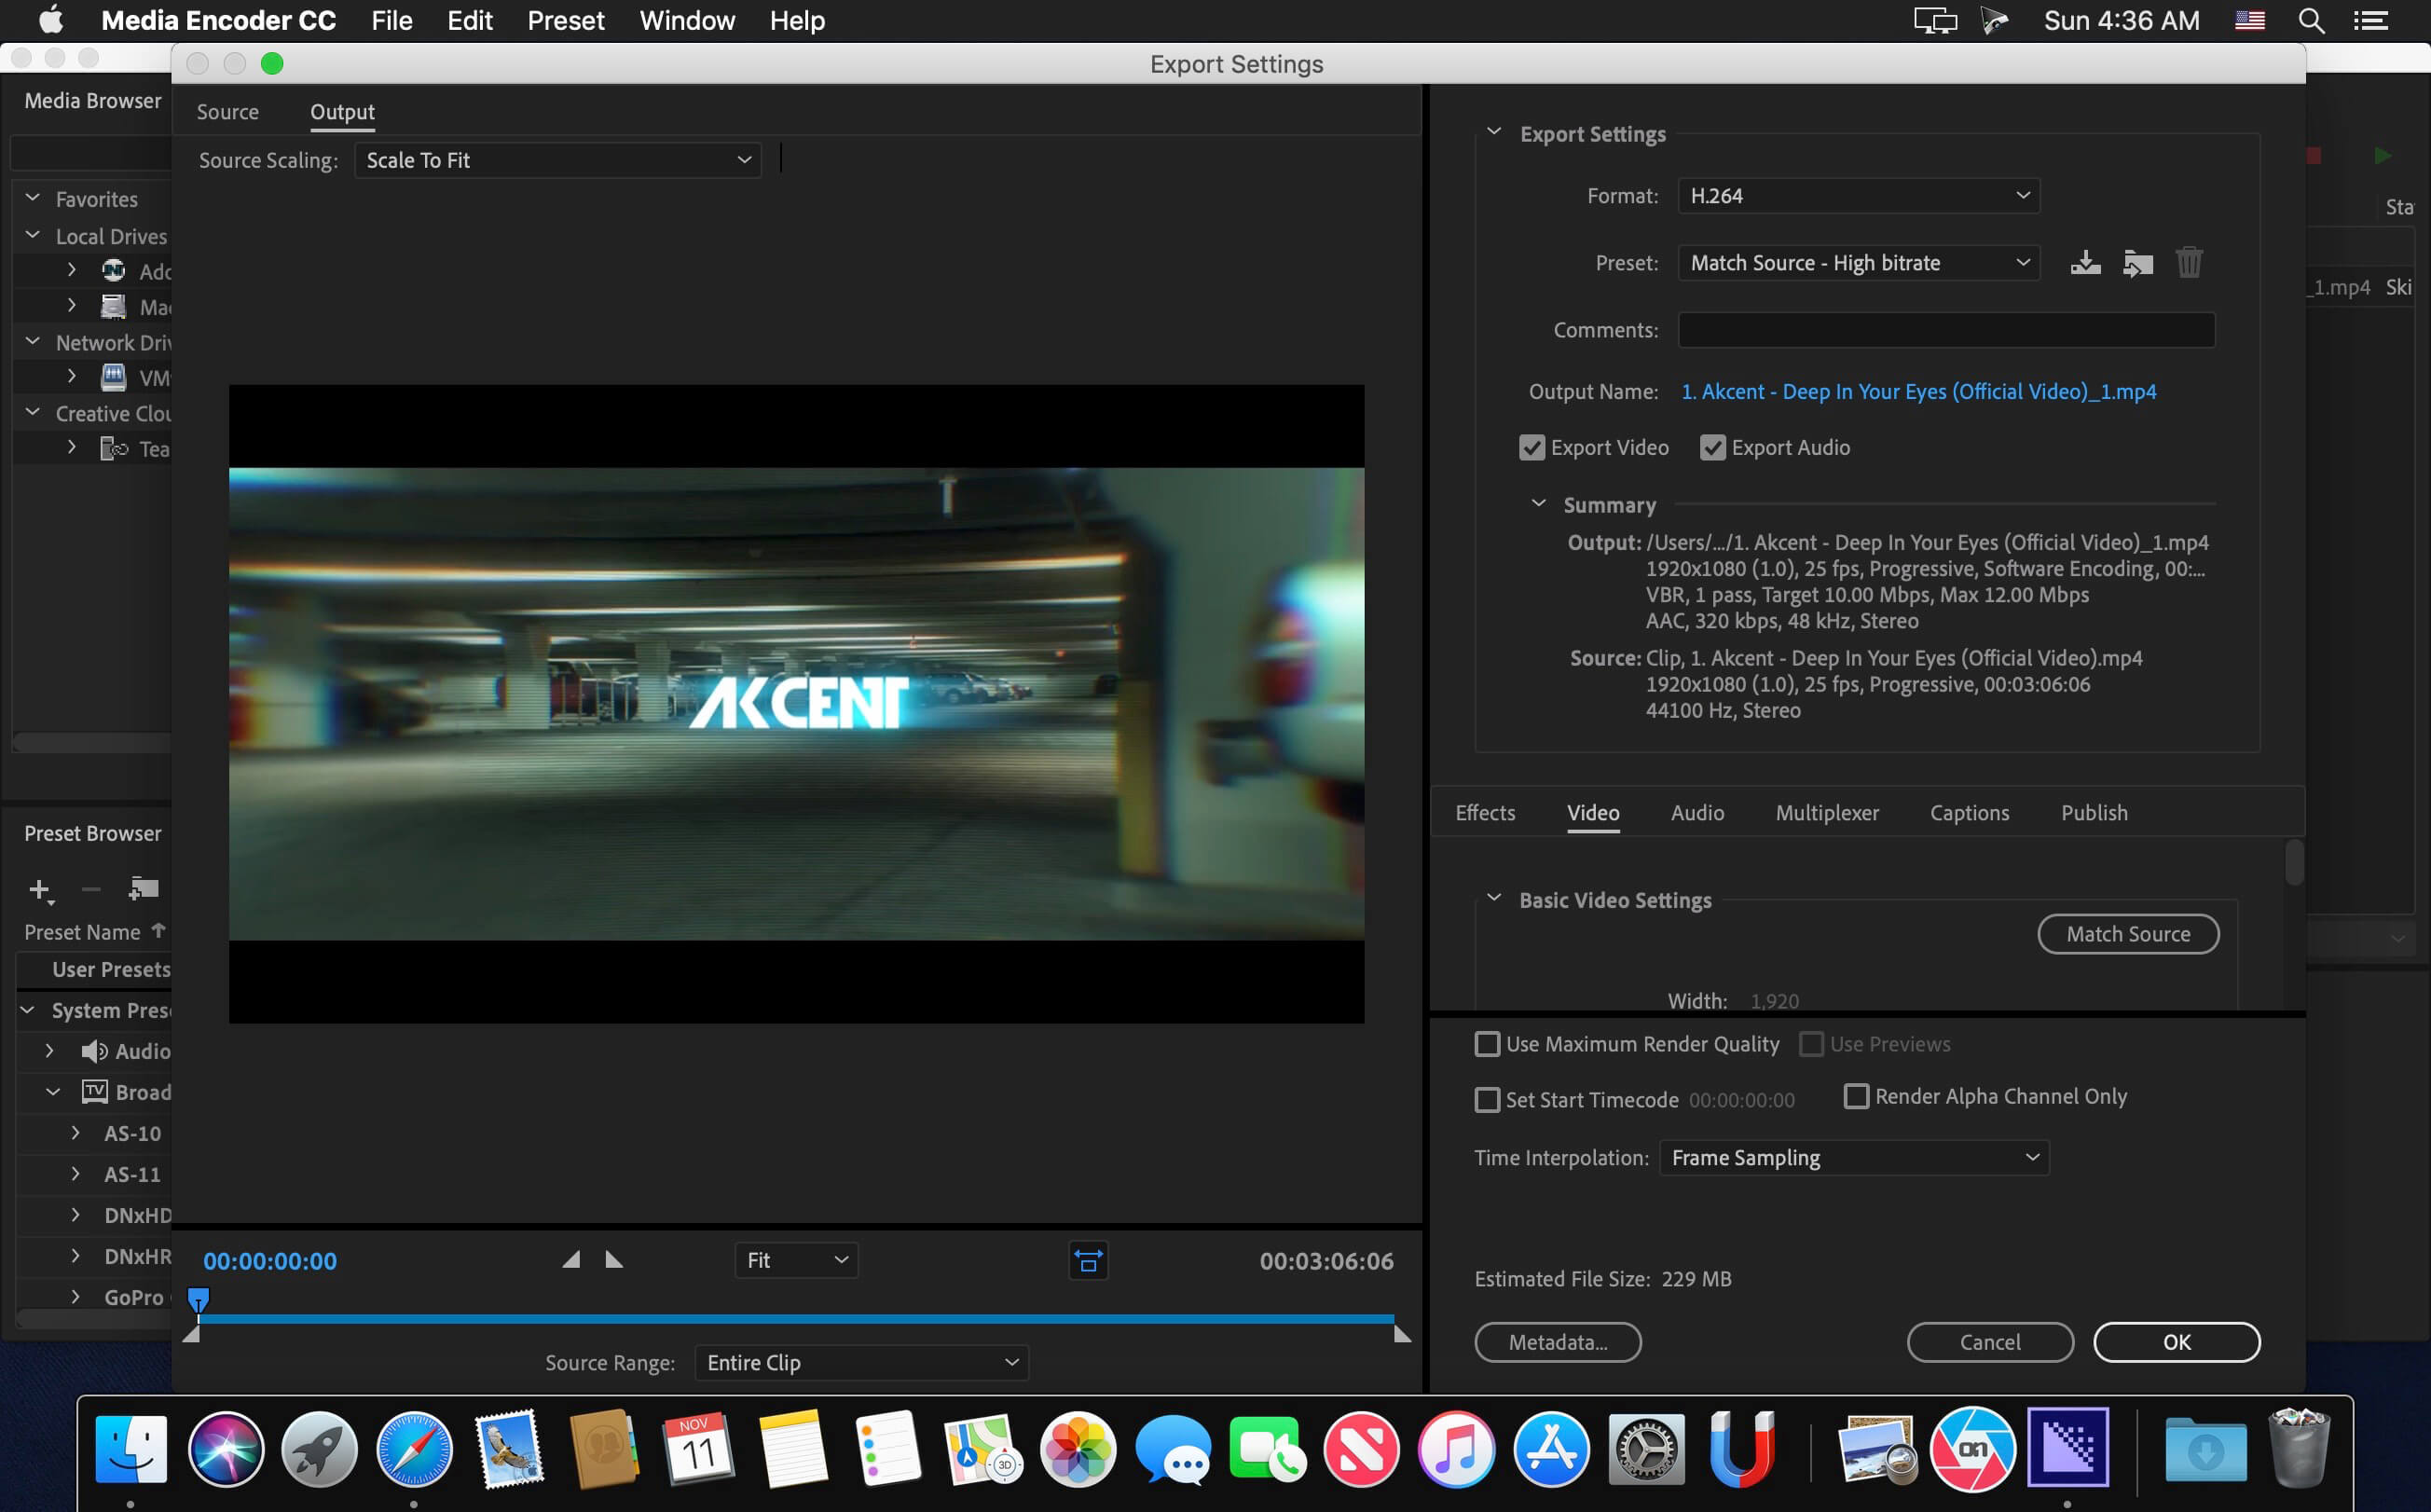This screenshot has width=2431, height=1512.
Task: Expand the Preset dropdown menu
Action: click(x=1856, y=263)
